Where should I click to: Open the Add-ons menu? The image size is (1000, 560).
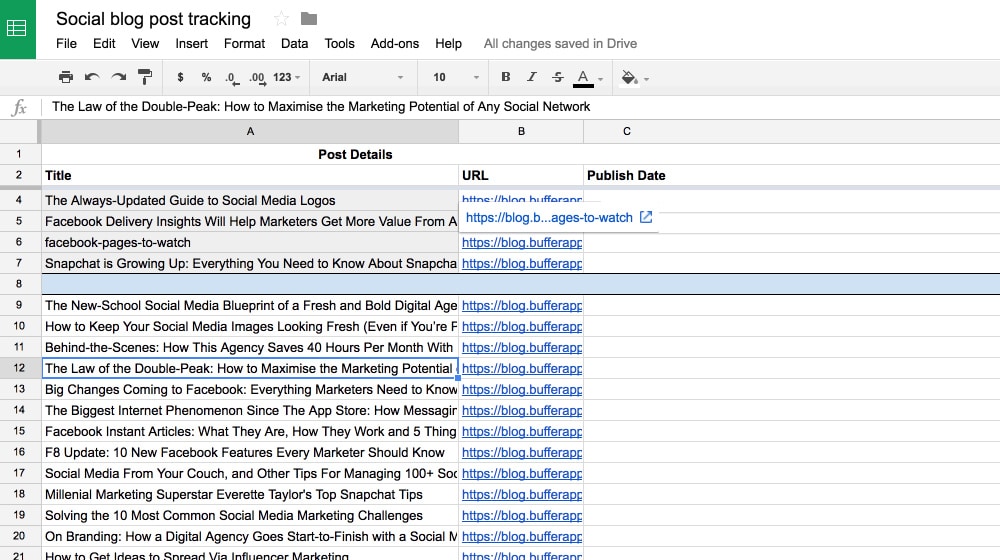coord(395,43)
